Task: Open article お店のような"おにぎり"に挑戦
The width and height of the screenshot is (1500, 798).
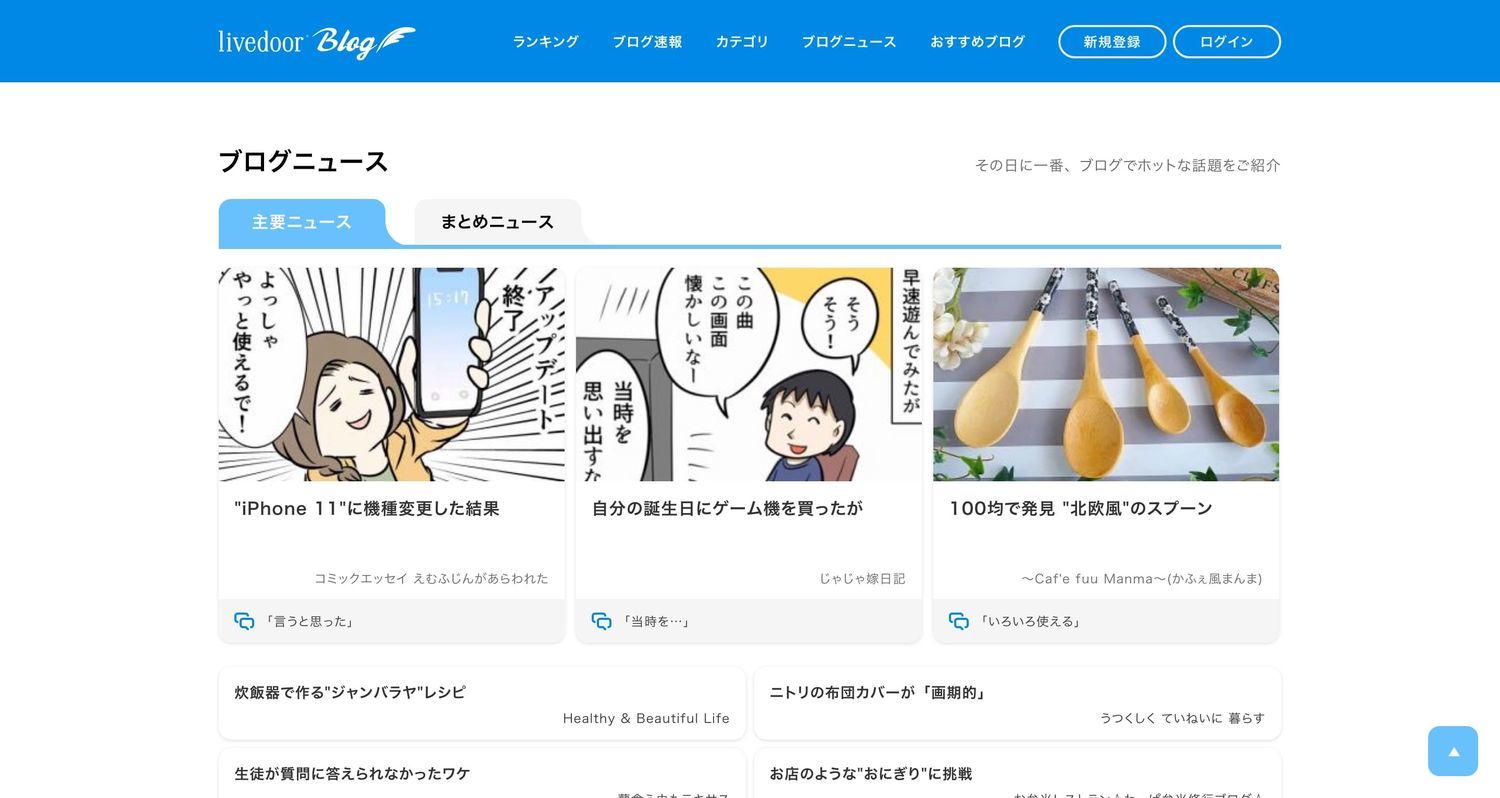Action: (871, 774)
